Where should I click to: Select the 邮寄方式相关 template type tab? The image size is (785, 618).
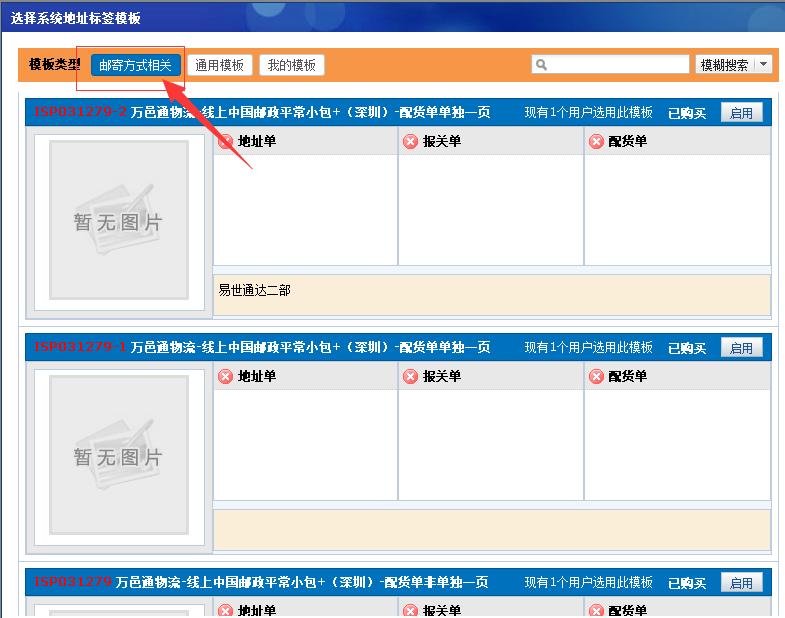coord(135,65)
